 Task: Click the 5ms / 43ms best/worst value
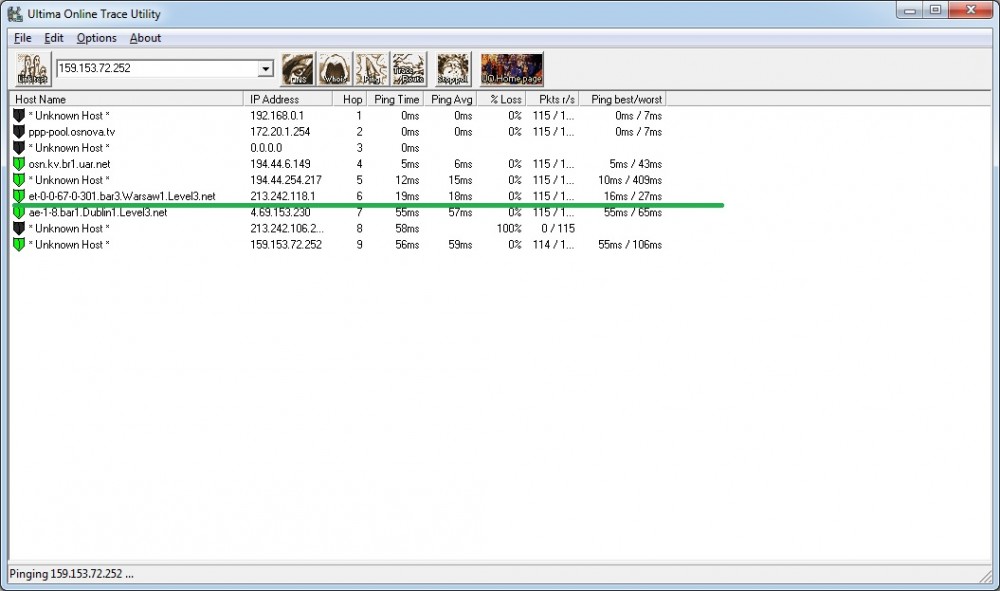point(635,164)
